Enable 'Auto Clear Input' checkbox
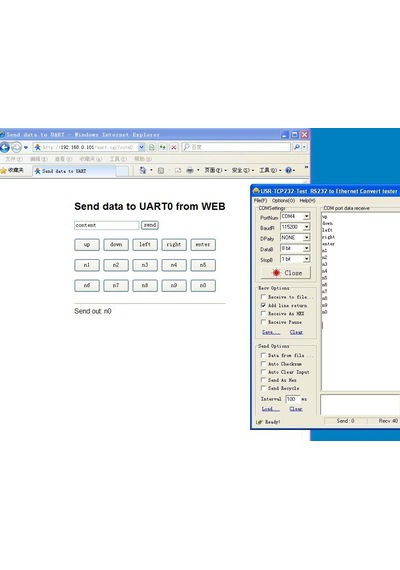Viewport: 400px width, 570px height. pos(263,372)
